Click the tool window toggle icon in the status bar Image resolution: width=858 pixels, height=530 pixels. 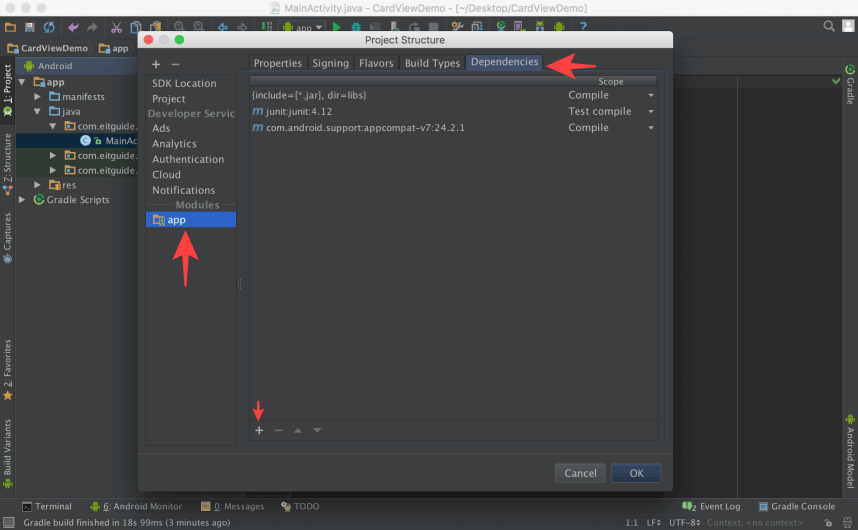[9, 523]
